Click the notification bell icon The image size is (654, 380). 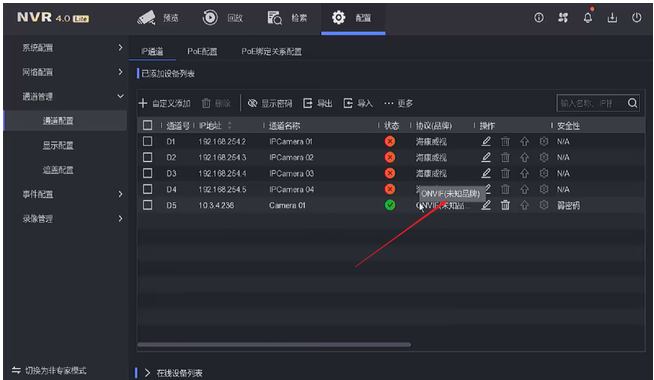tap(588, 18)
